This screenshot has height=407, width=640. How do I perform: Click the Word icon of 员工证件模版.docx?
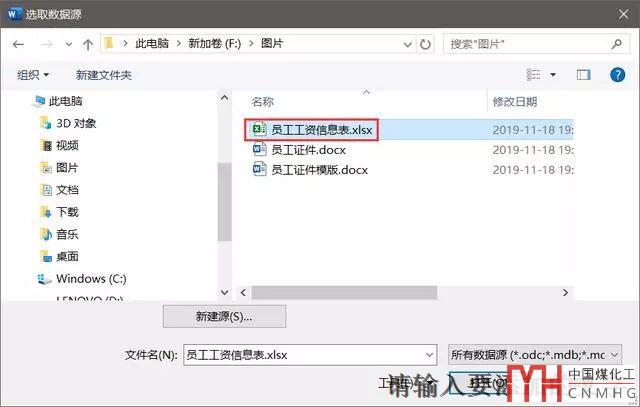click(x=260, y=169)
